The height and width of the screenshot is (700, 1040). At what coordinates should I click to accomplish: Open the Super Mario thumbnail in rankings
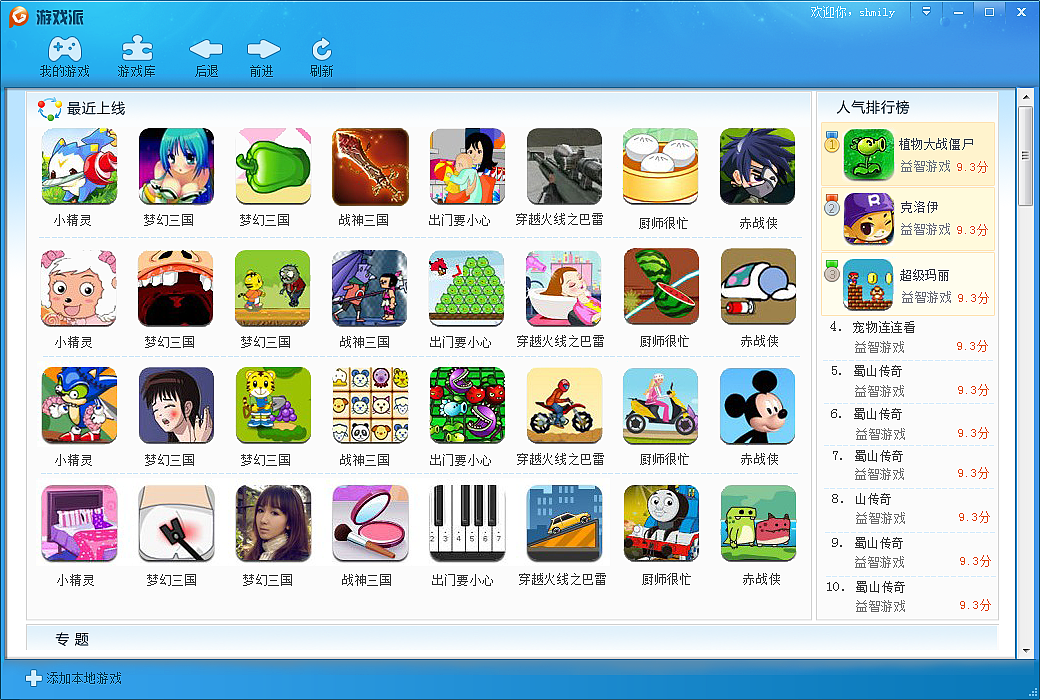tap(868, 285)
